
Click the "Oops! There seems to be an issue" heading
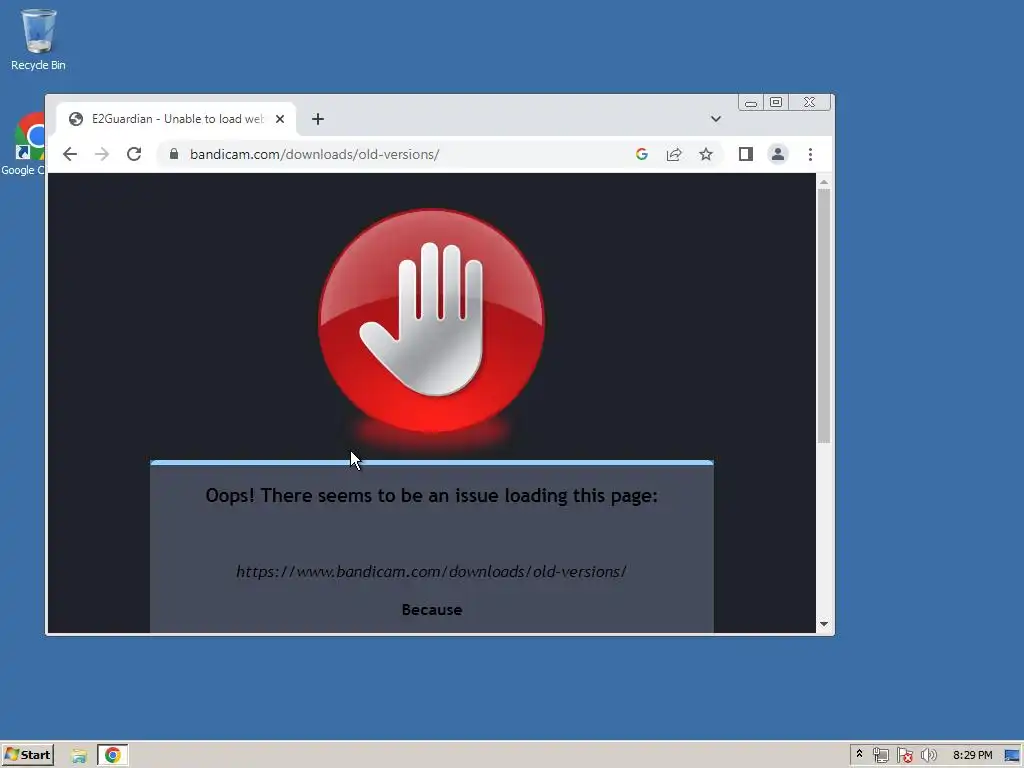[x=432, y=496]
